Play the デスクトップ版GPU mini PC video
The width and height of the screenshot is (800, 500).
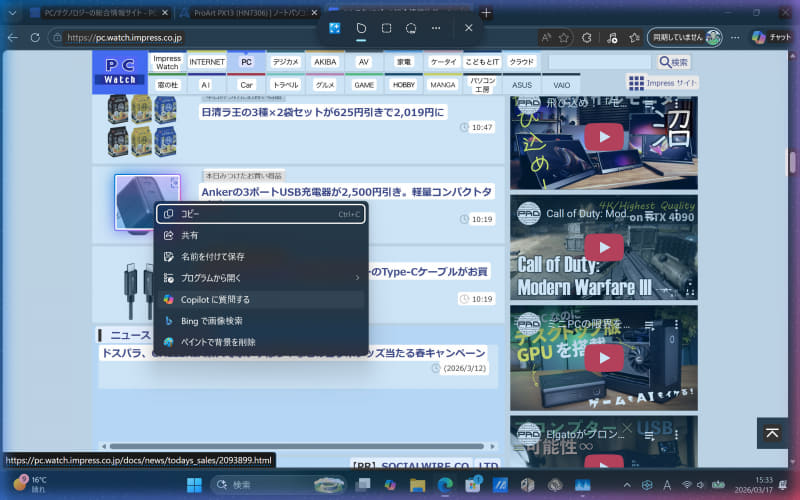[604, 357]
